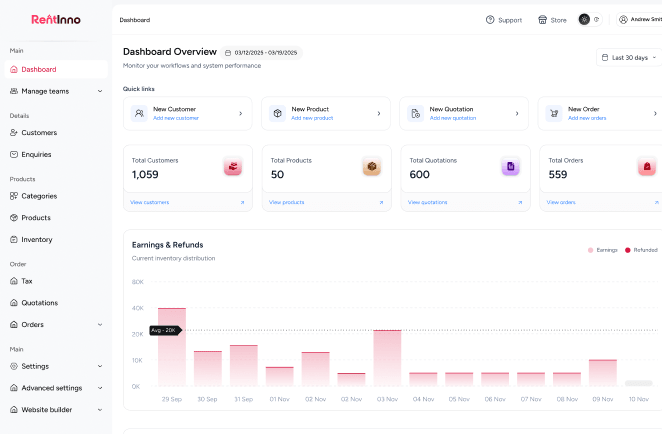Click the Tax sidebar icon
This screenshot has height=434, width=662.
[x=14, y=281]
